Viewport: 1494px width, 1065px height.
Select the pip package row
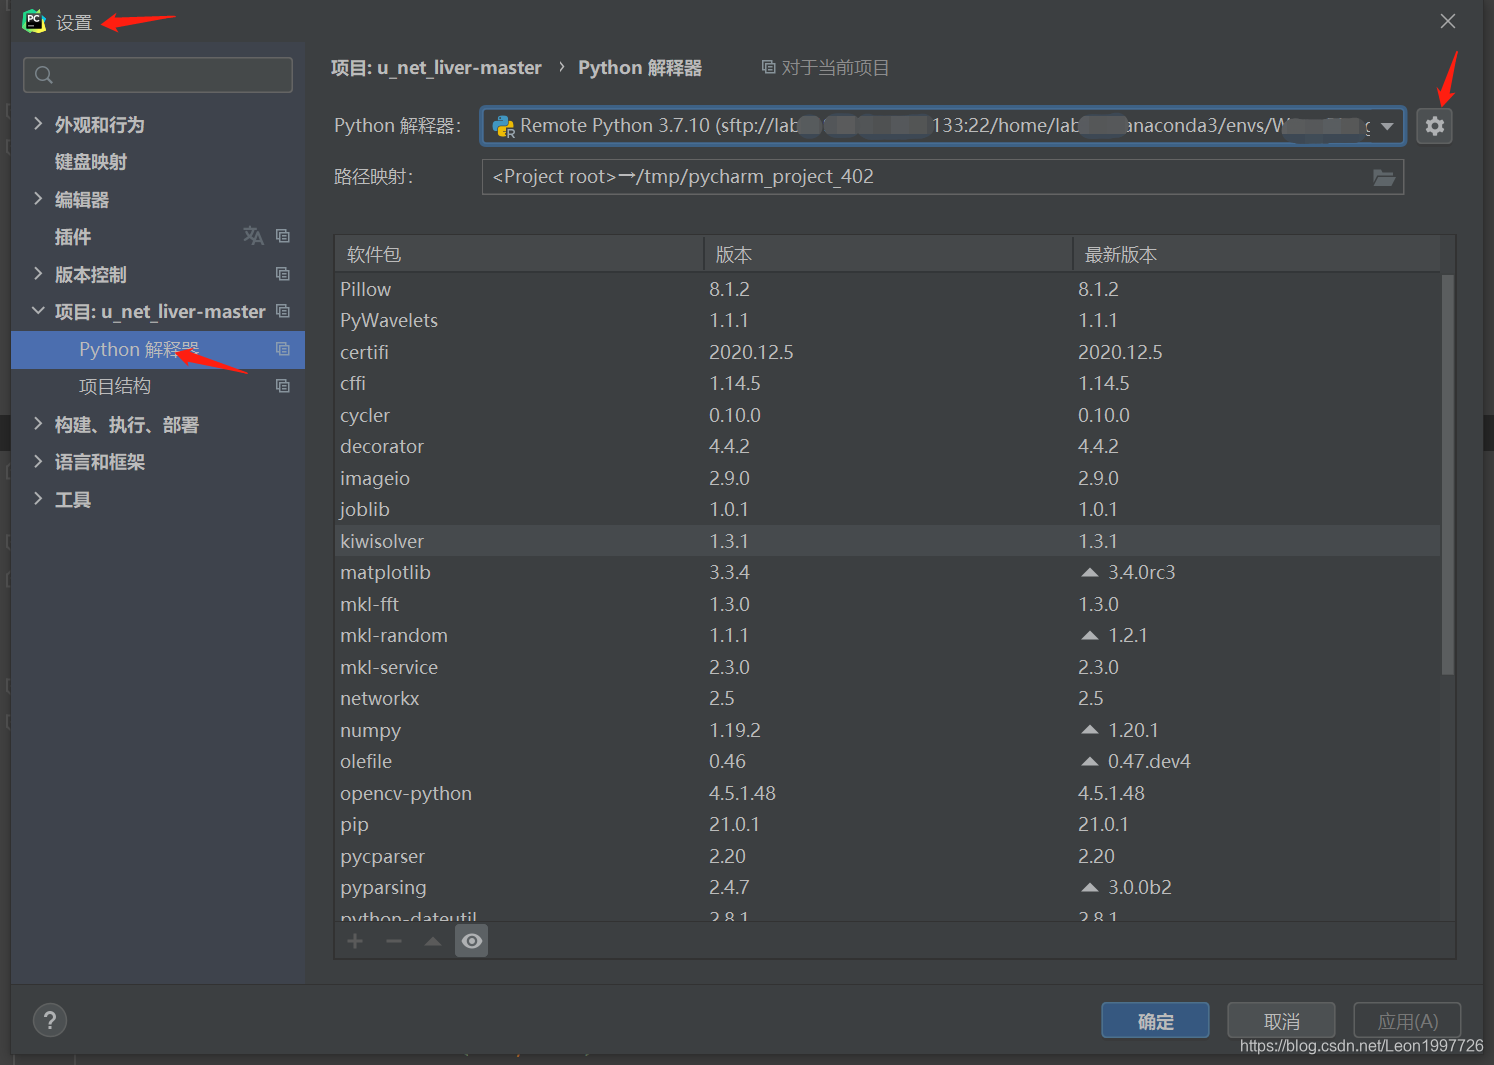tap(888, 824)
